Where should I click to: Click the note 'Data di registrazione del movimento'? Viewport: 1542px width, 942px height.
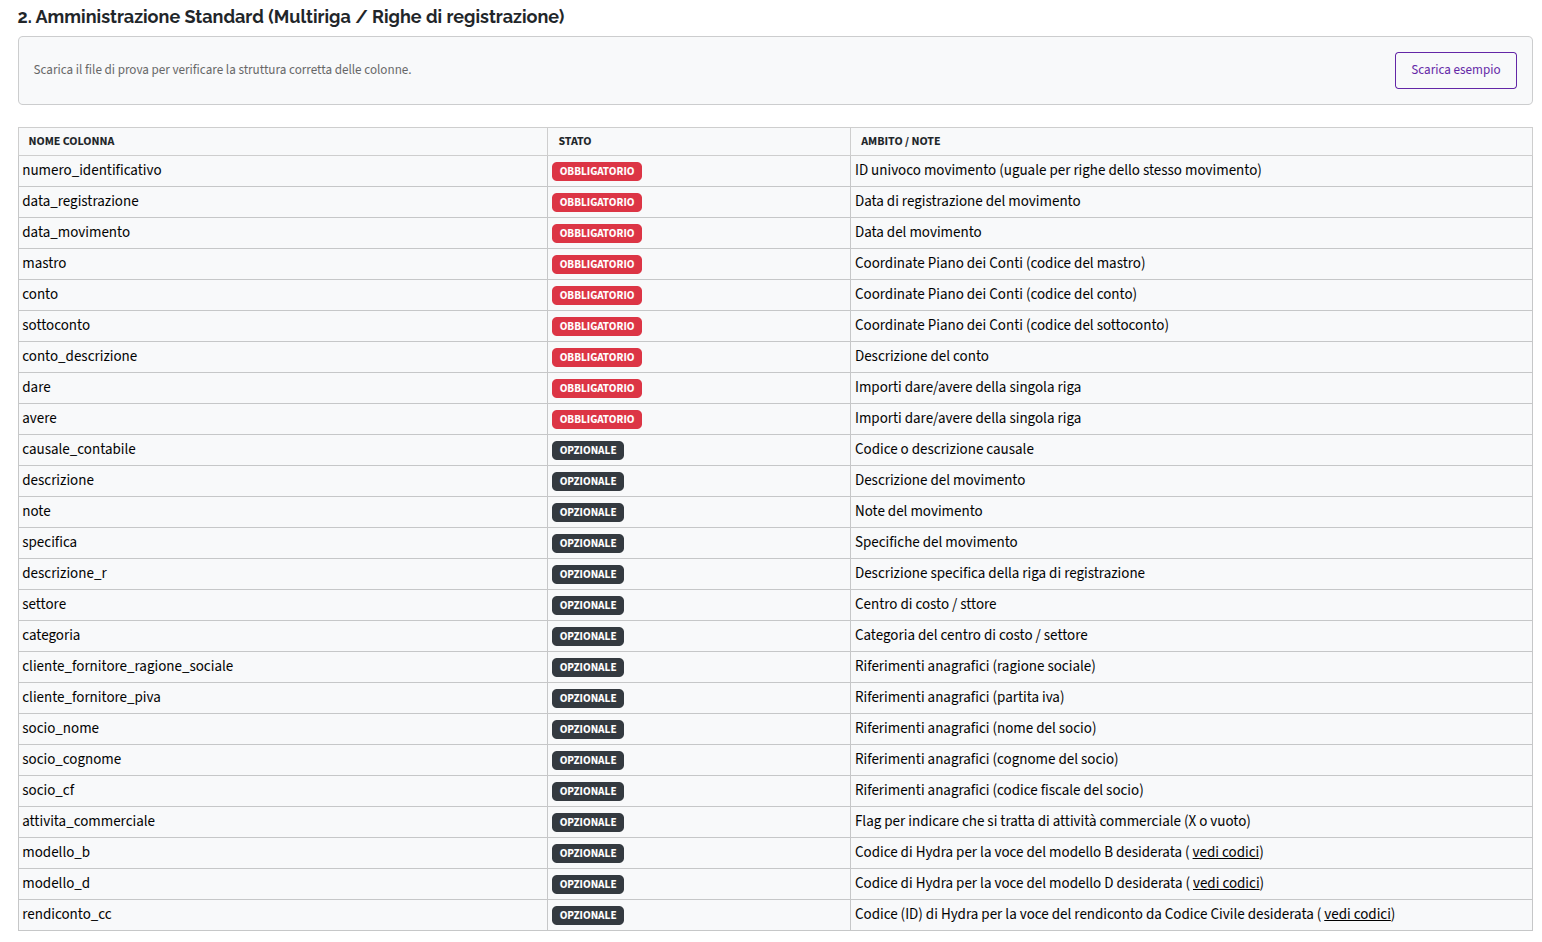coord(968,201)
